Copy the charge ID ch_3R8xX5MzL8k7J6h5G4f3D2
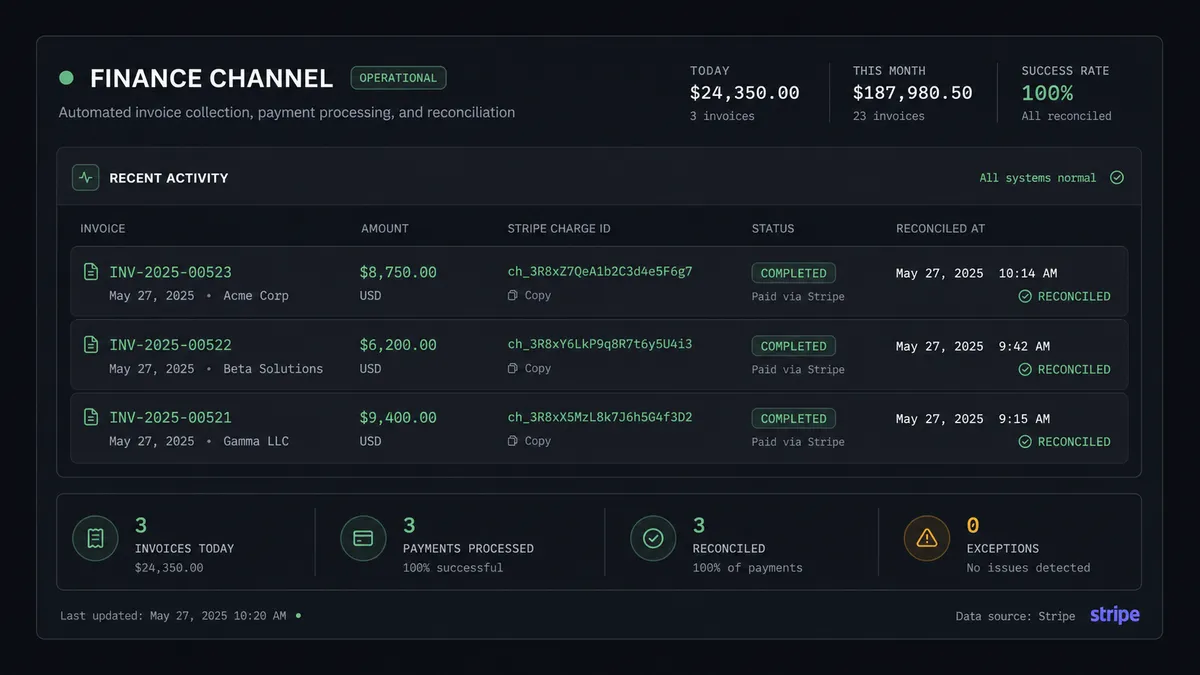Screen dimensions: 1200x675 pyautogui.click(x=530, y=441)
